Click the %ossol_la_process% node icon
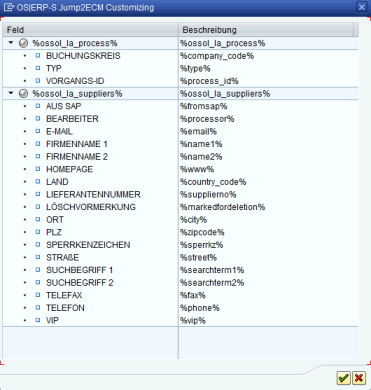Image resolution: width=371 pixels, height=390 pixels. (23, 43)
